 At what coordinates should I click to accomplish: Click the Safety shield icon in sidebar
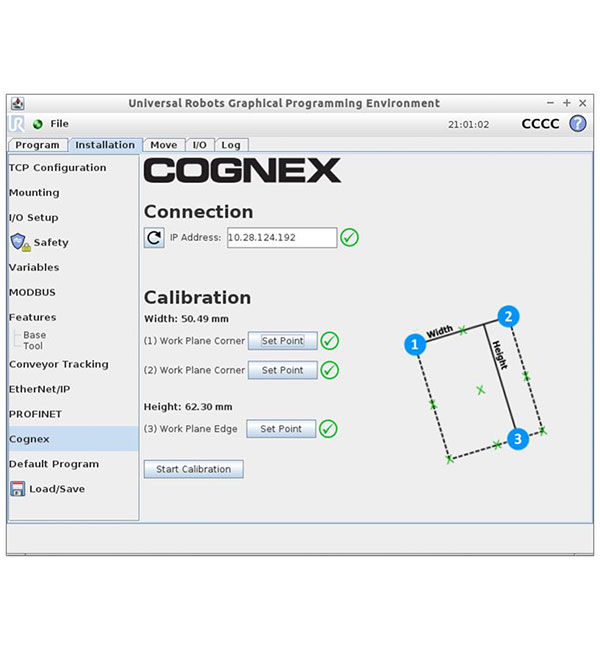pyautogui.click(x=19, y=242)
